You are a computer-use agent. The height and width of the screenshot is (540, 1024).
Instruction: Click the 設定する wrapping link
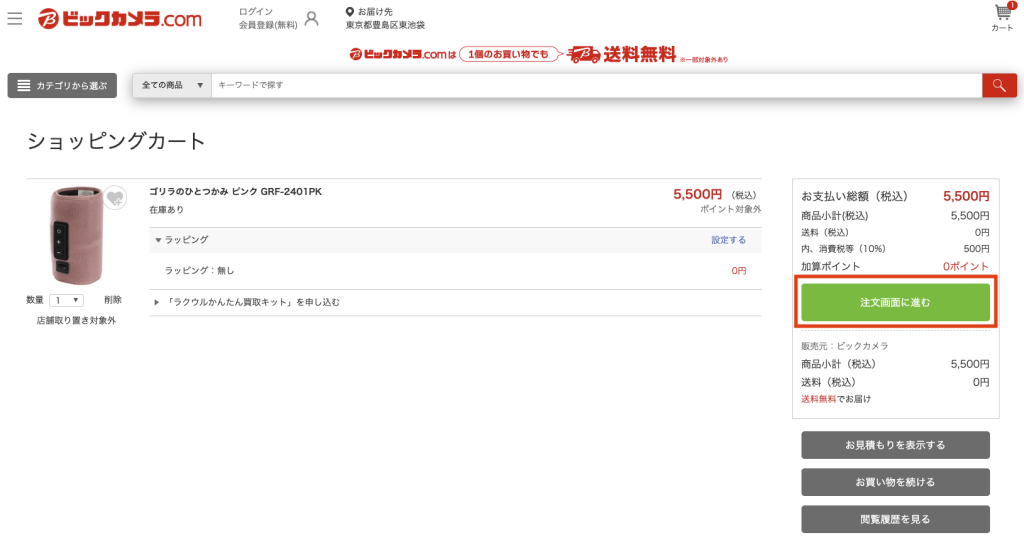point(728,240)
